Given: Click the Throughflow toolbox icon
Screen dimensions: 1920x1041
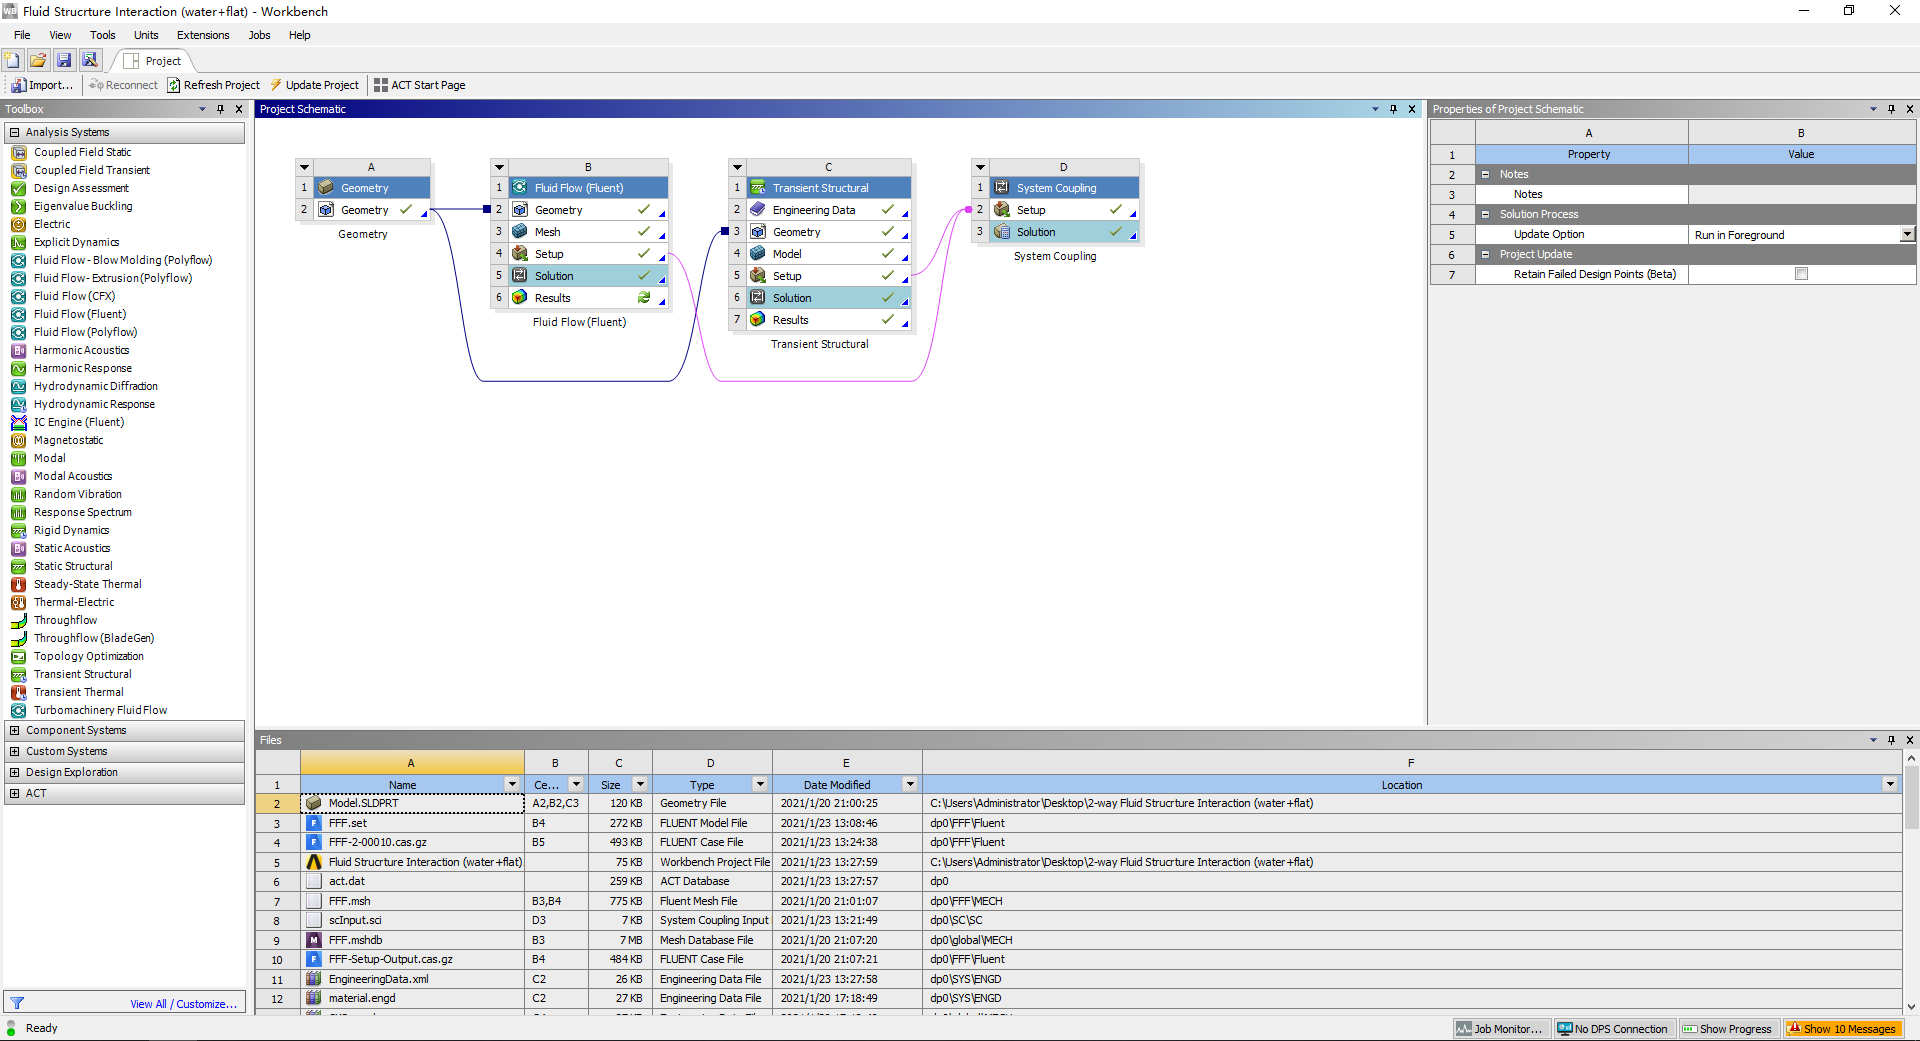Looking at the screenshot, I should (x=18, y=620).
